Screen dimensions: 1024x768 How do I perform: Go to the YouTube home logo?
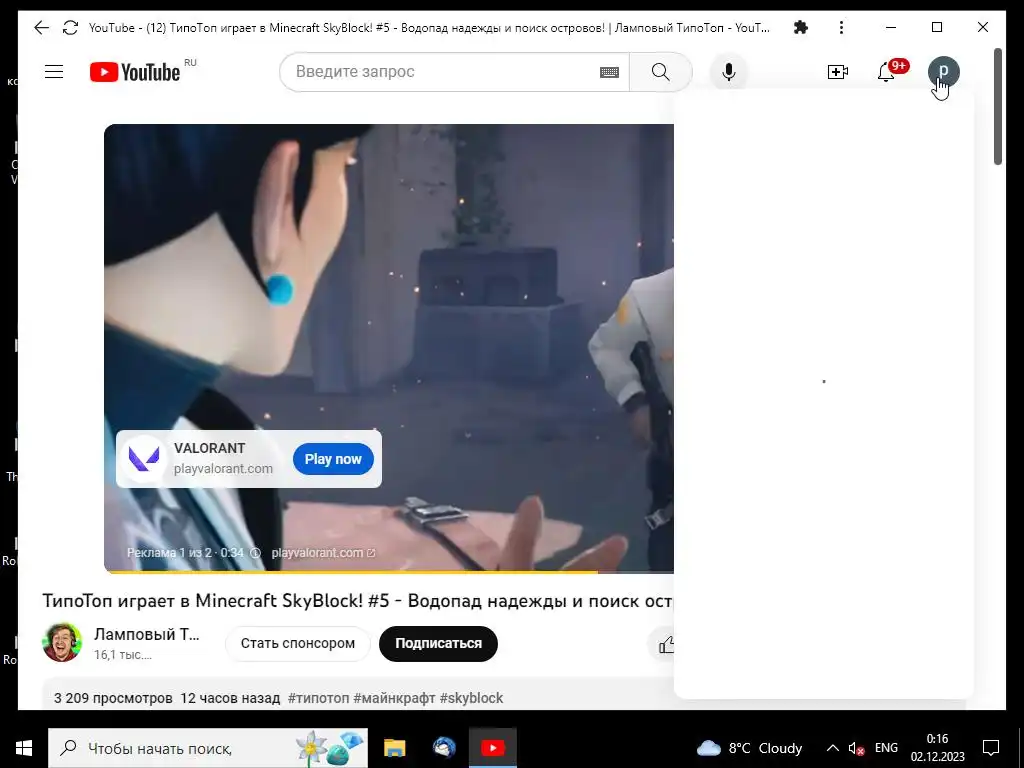coord(135,72)
